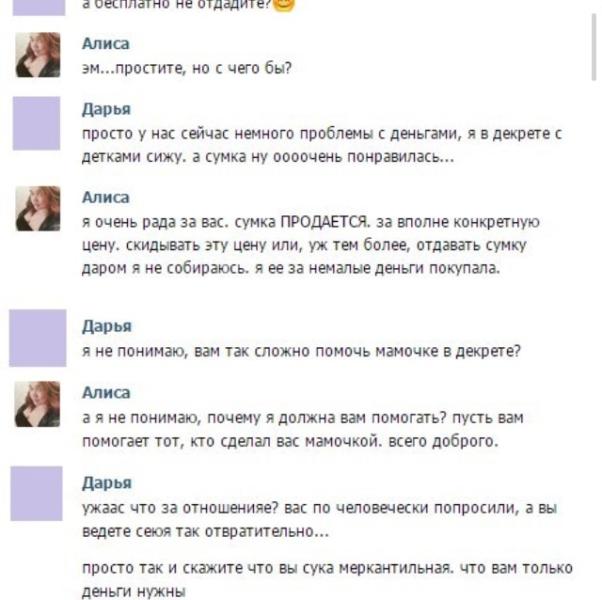The height and width of the screenshot is (600, 602).
Task: Open Дарья's avatar beside 'я не понимаю'
Action: 38,338
